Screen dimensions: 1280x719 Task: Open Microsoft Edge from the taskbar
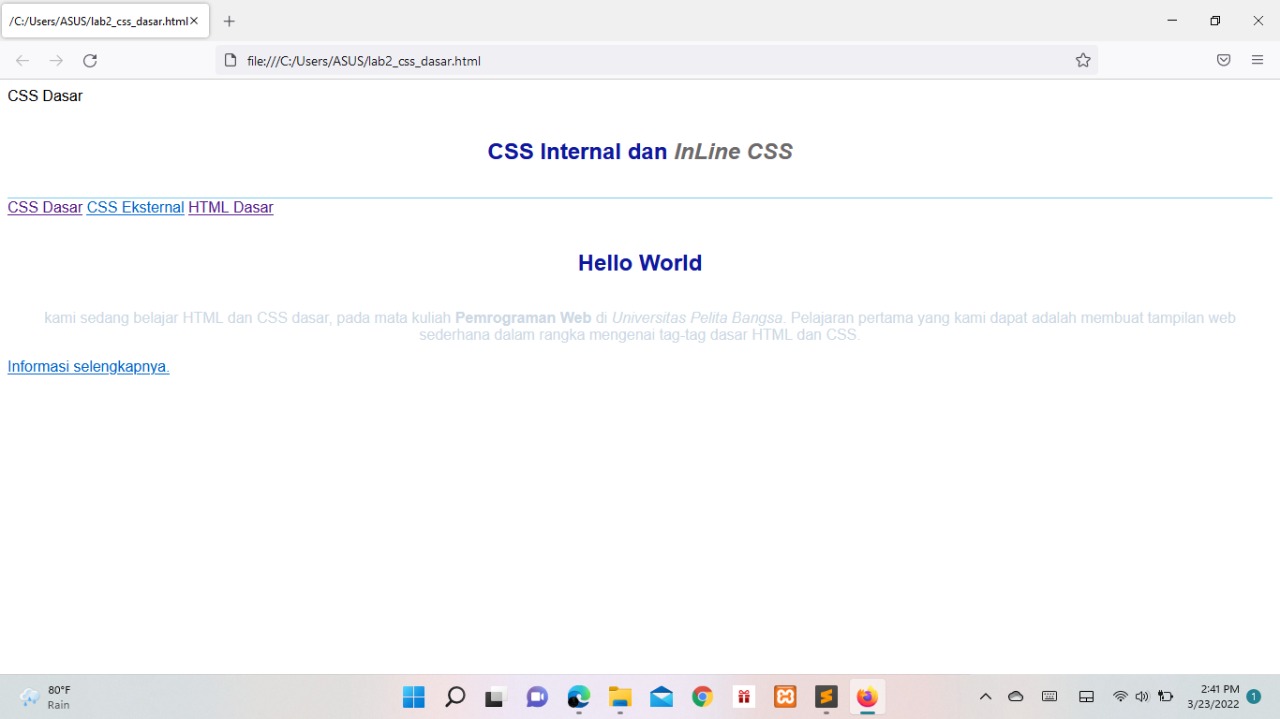point(578,696)
